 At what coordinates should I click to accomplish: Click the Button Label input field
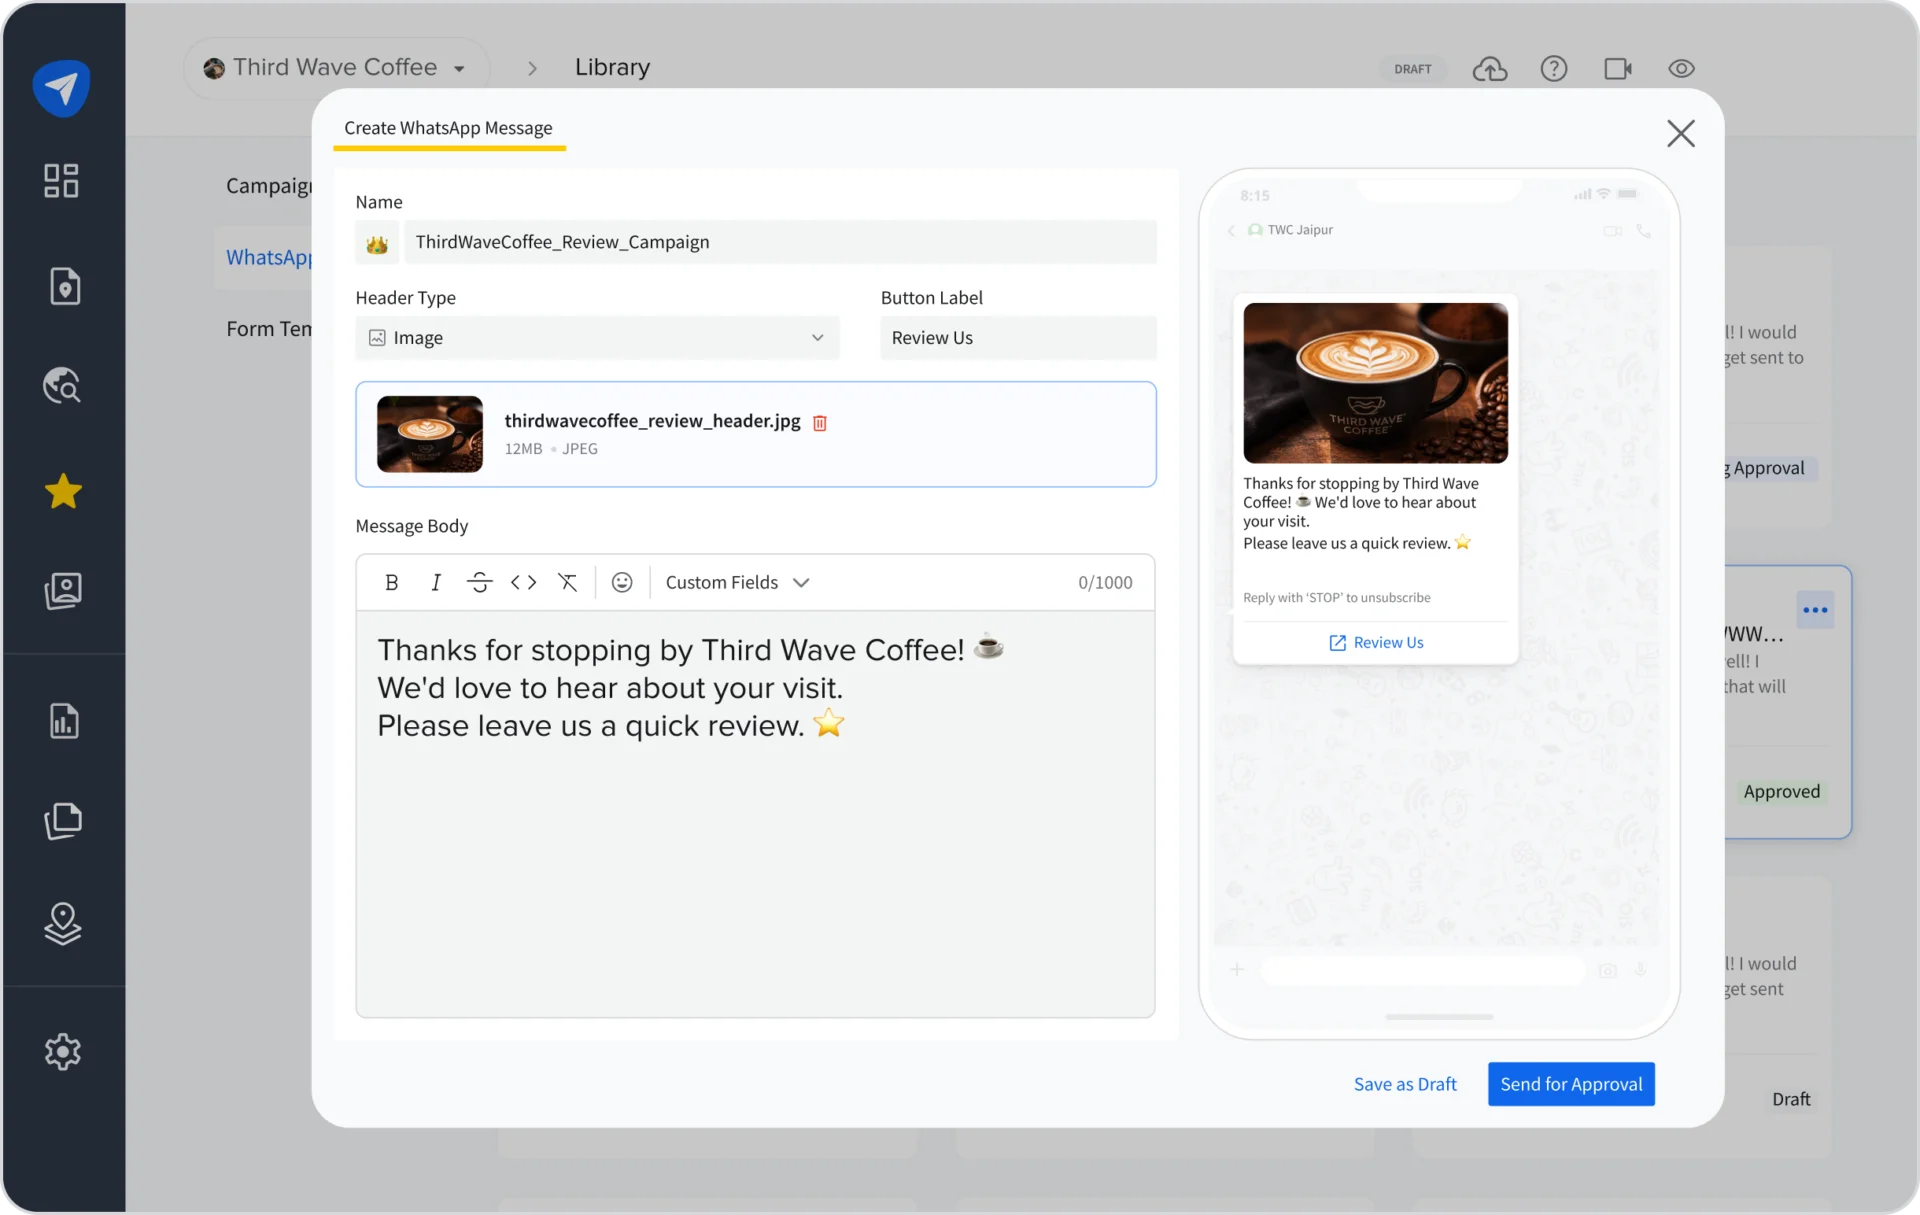1018,338
